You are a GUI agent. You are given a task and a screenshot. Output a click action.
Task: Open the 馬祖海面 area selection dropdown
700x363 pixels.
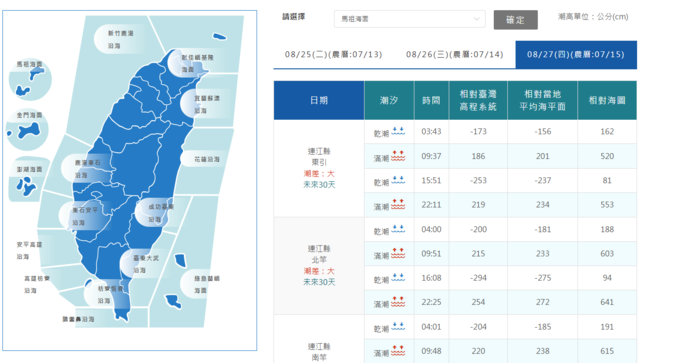click(409, 19)
